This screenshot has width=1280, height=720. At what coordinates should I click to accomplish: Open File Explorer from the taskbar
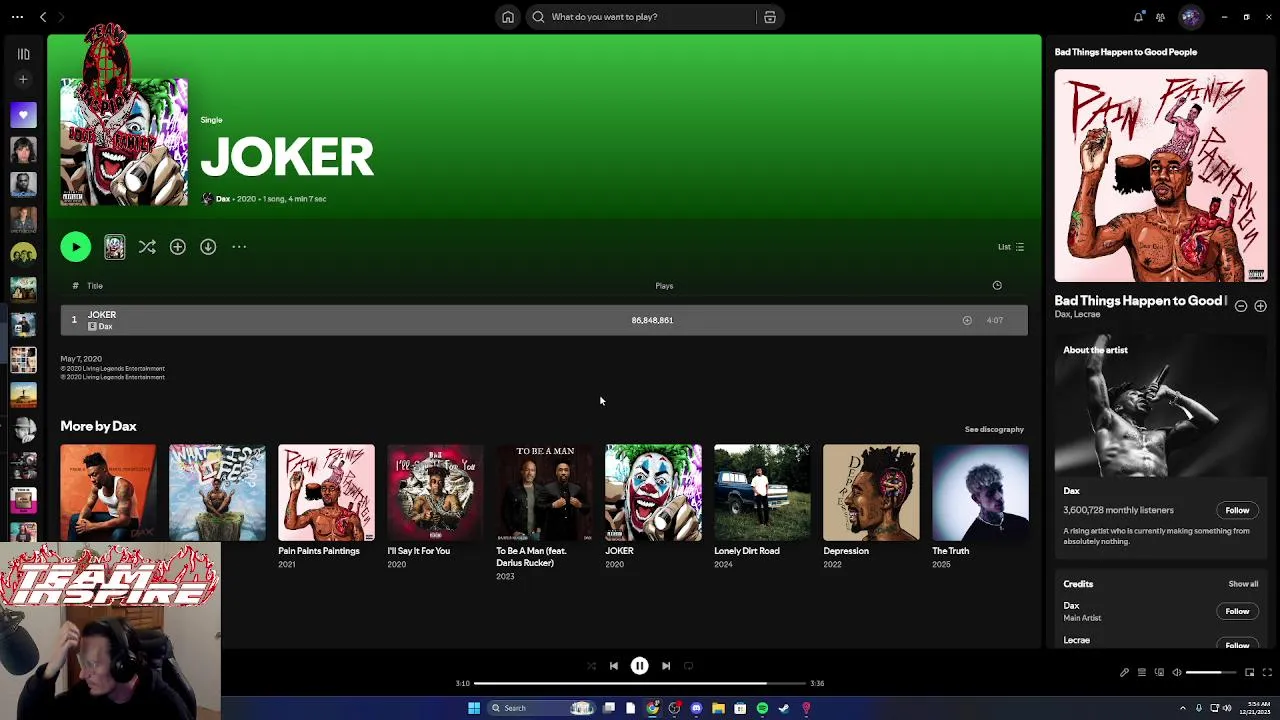(x=718, y=708)
